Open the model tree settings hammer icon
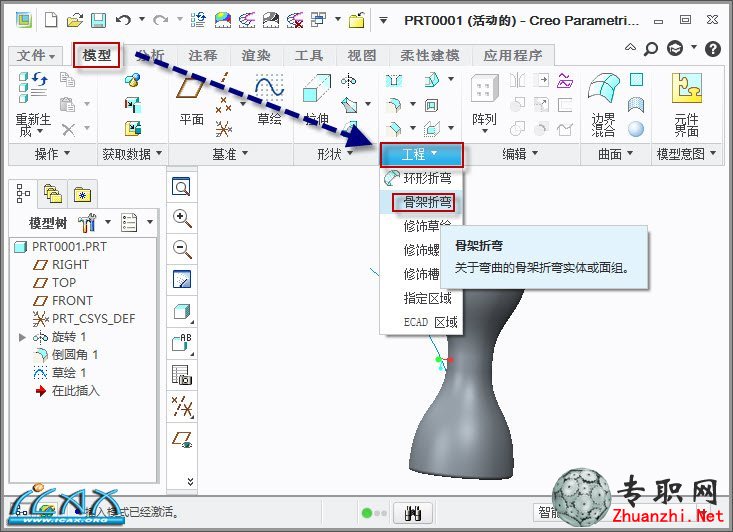733x532 pixels. point(87,223)
